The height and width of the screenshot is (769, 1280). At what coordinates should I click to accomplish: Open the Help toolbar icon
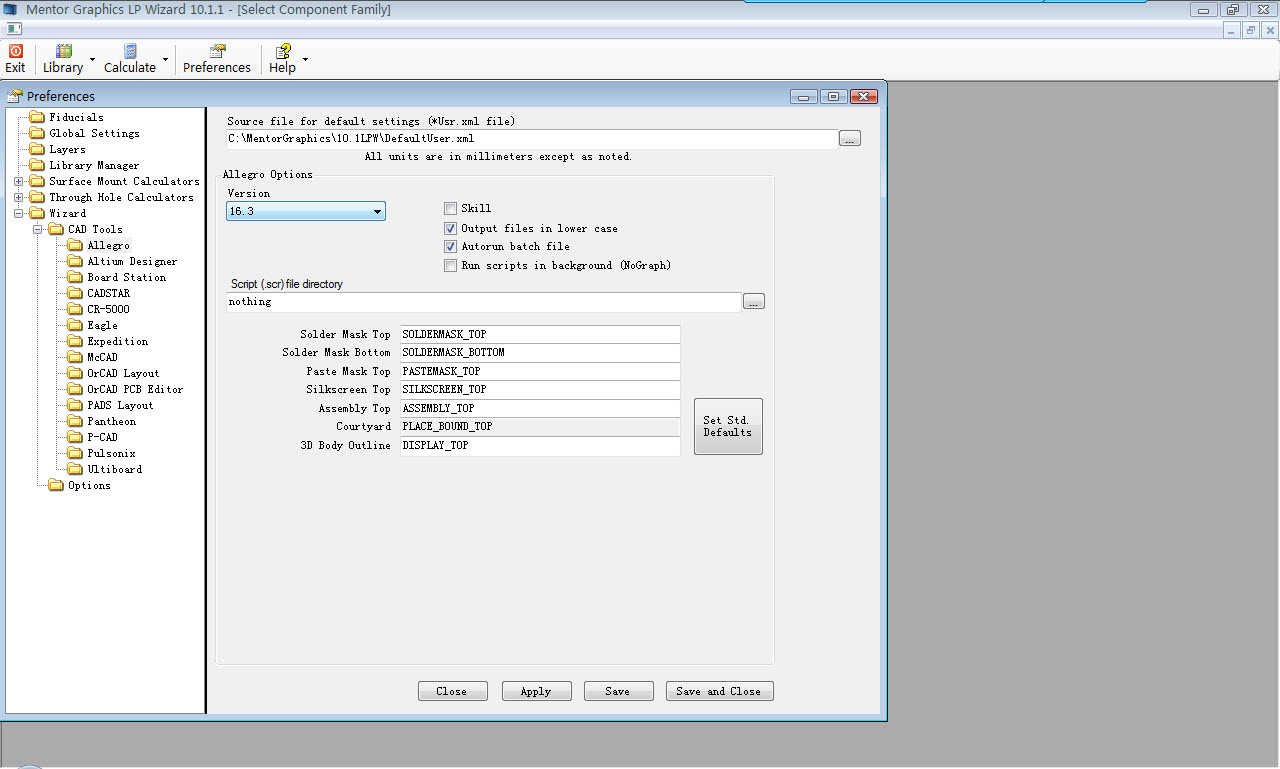[283, 59]
